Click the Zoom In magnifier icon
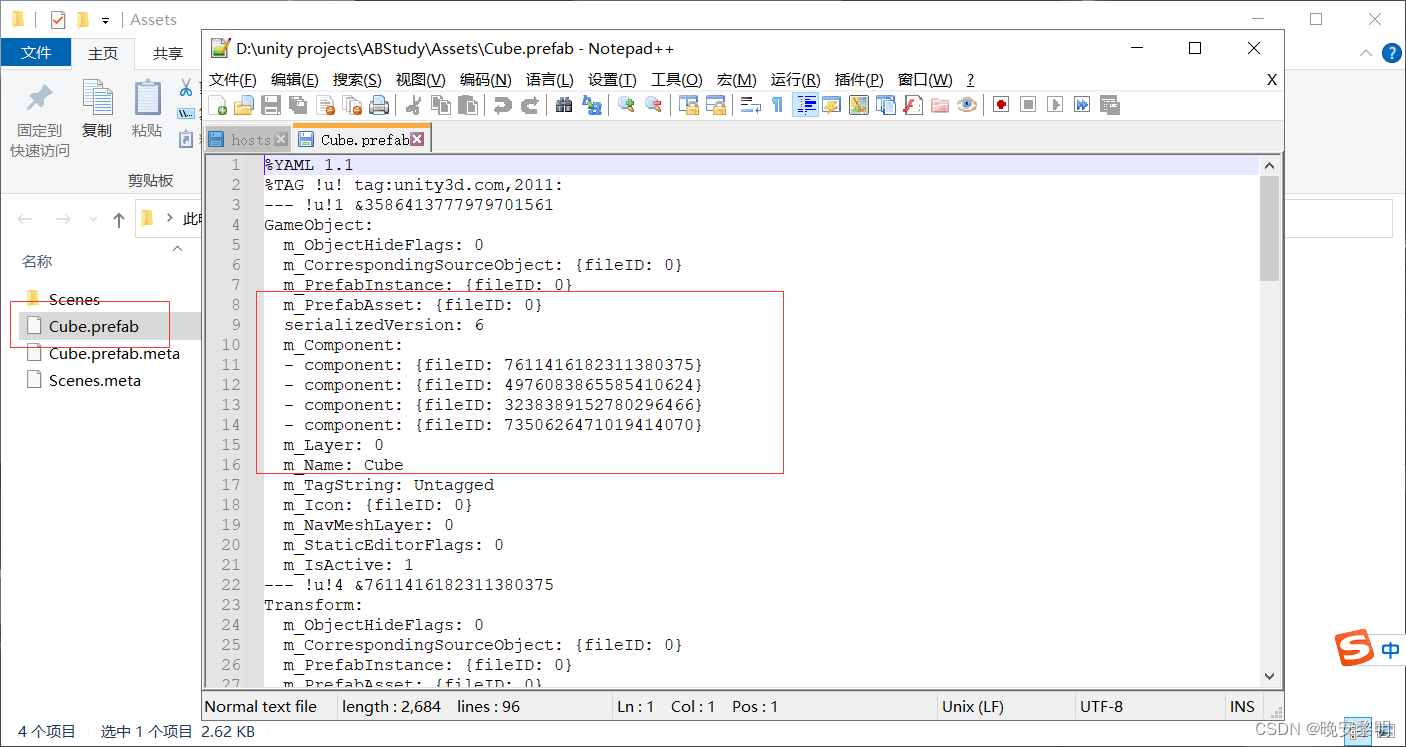Image resolution: width=1406 pixels, height=747 pixels. point(626,105)
